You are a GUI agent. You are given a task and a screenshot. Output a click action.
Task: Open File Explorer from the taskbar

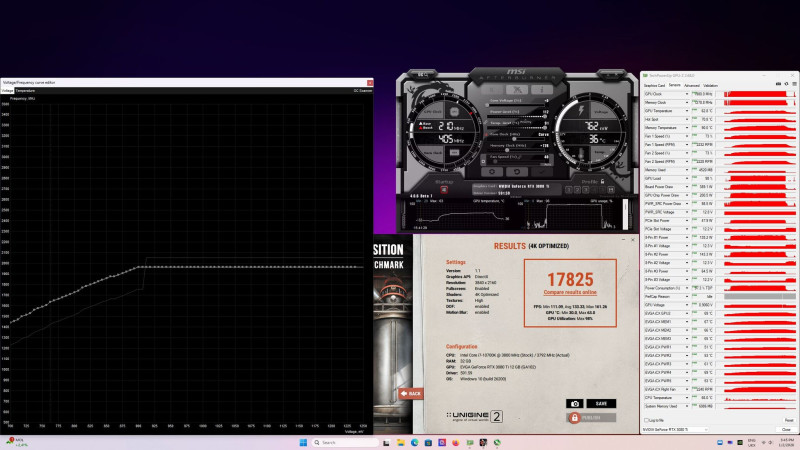(x=401, y=442)
